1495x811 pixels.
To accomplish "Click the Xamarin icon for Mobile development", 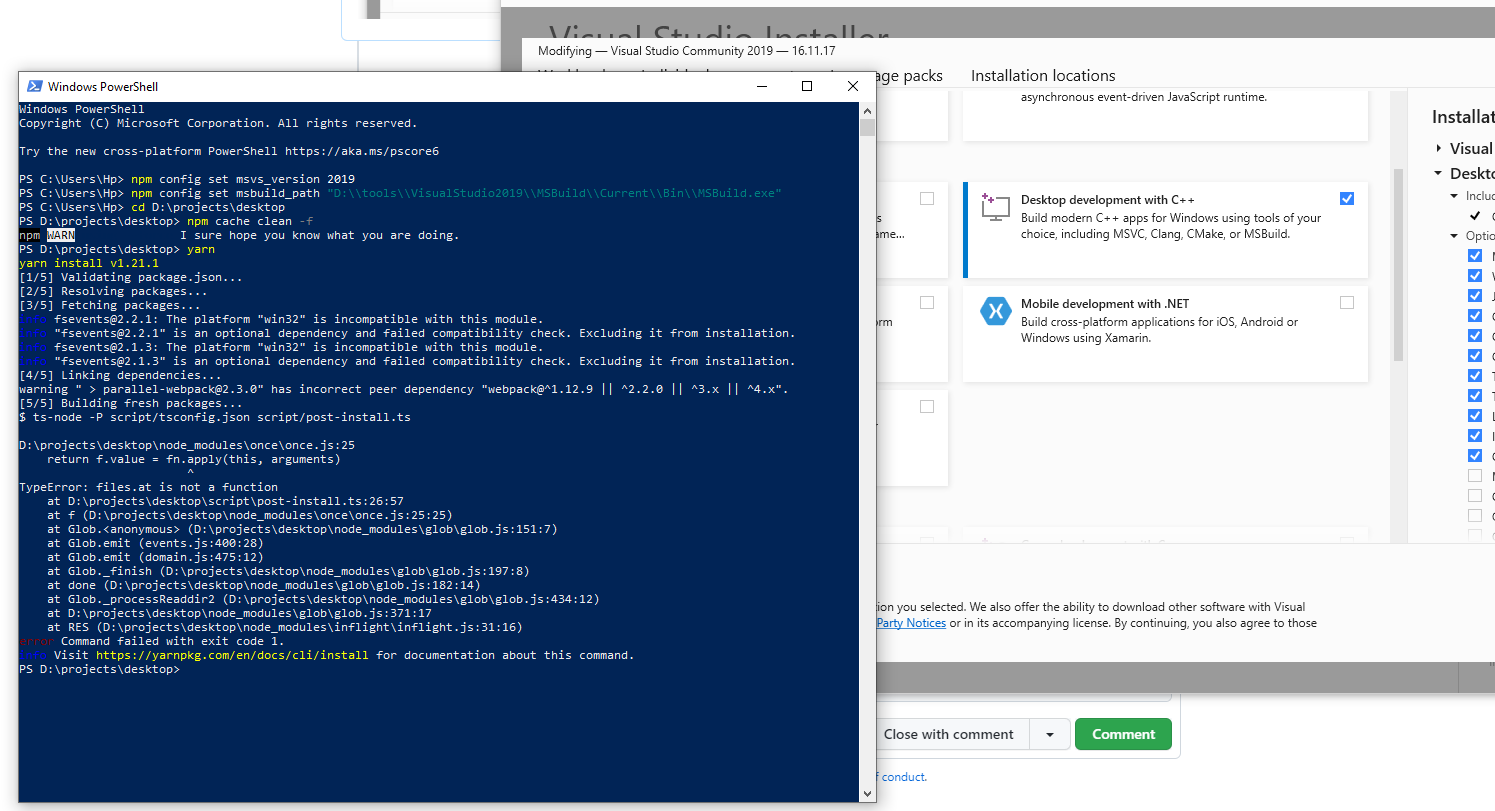I will coord(996,311).
